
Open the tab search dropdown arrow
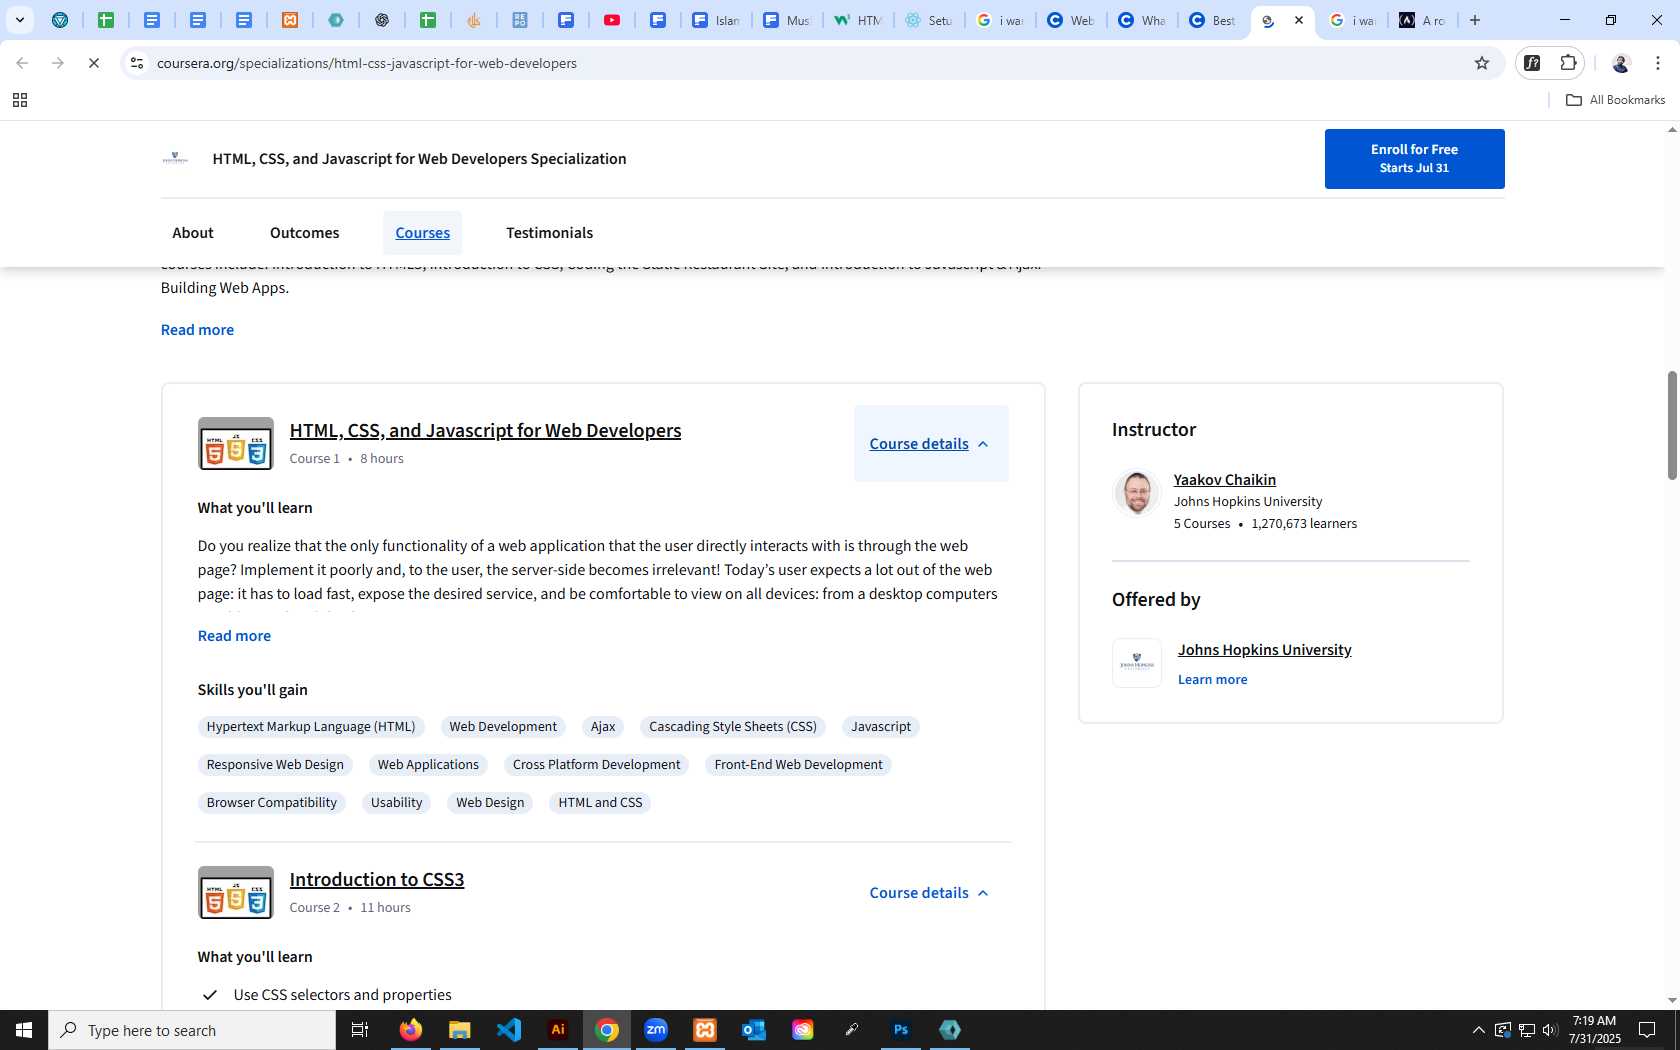click(19, 20)
